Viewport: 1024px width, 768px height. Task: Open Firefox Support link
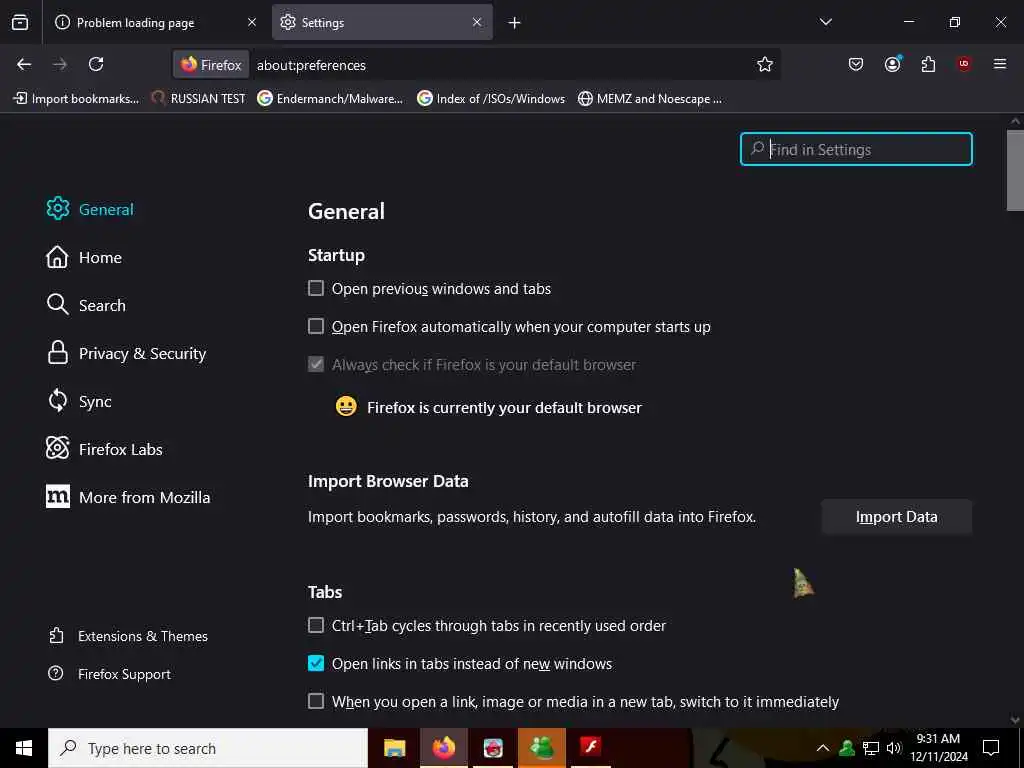(110, 674)
